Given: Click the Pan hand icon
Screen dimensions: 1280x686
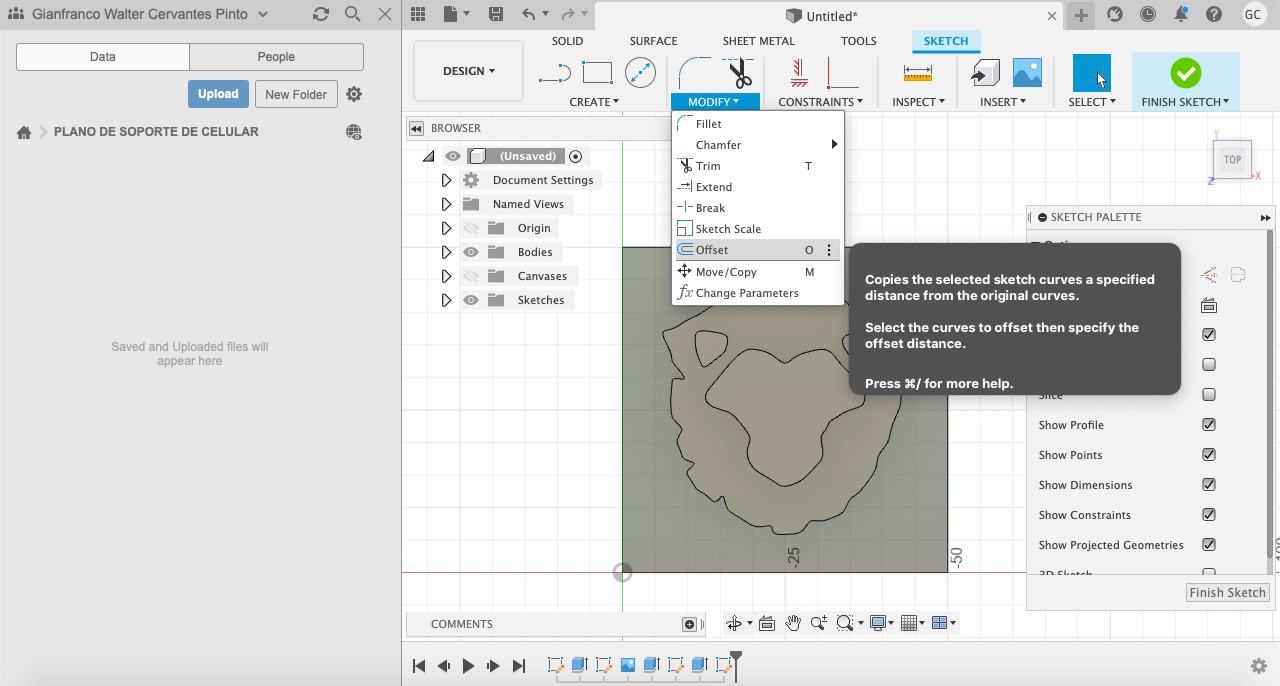Looking at the screenshot, I should tap(793, 623).
